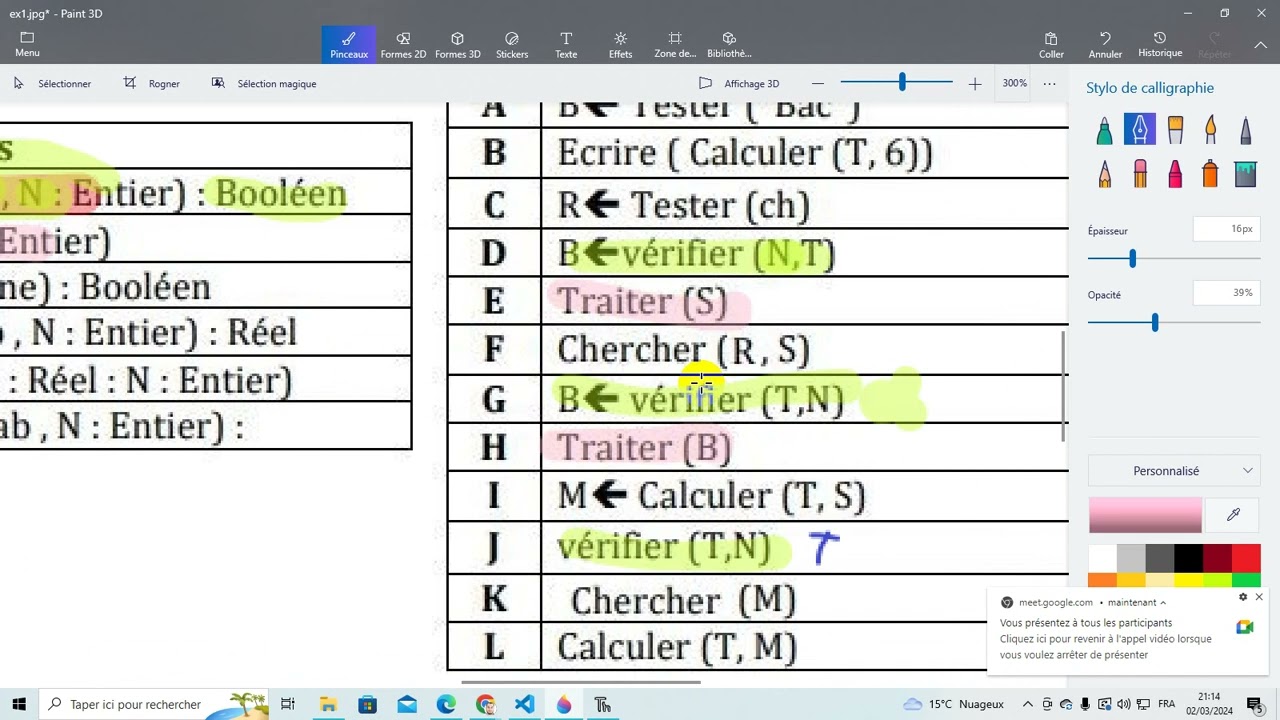Viewport: 1280px width, 720px height.
Task: Select the Oil brush
Action: point(1175,131)
